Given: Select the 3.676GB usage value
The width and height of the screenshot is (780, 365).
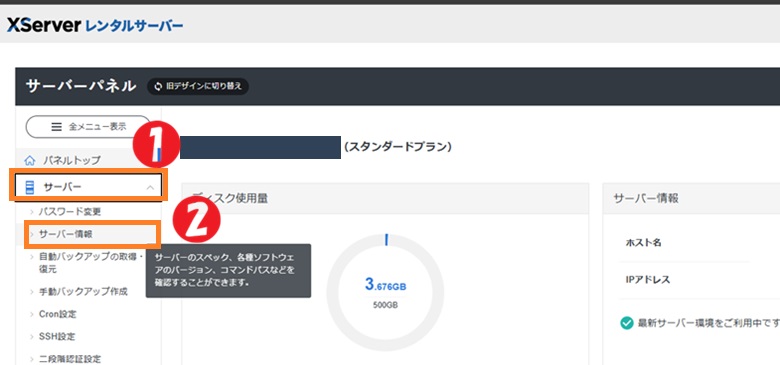Looking at the screenshot, I should pos(386,285).
